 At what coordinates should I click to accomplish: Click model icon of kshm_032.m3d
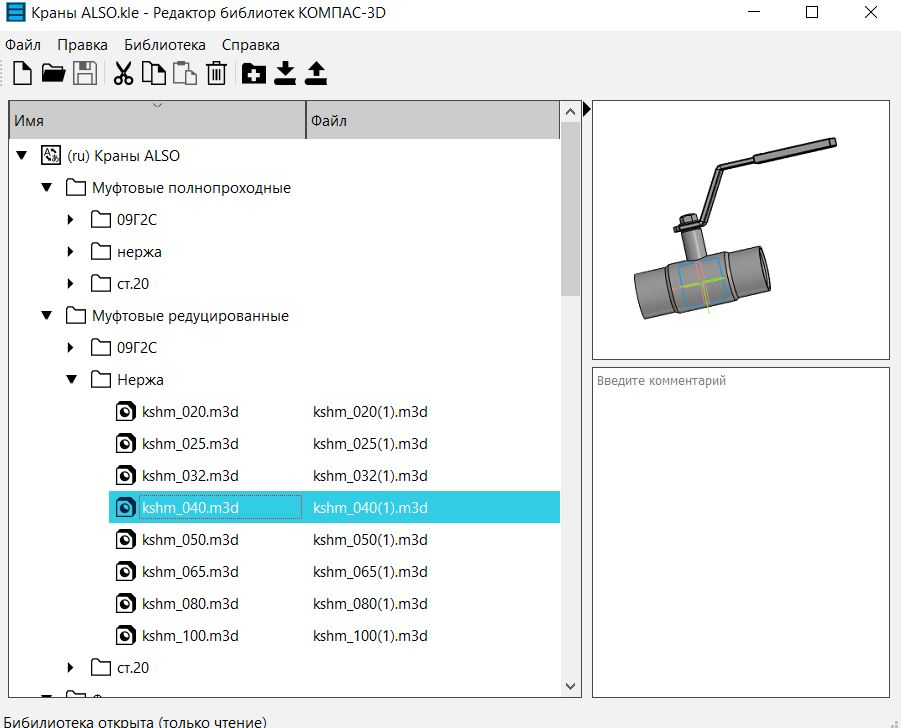pyautogui.click(x=126, y=476)
